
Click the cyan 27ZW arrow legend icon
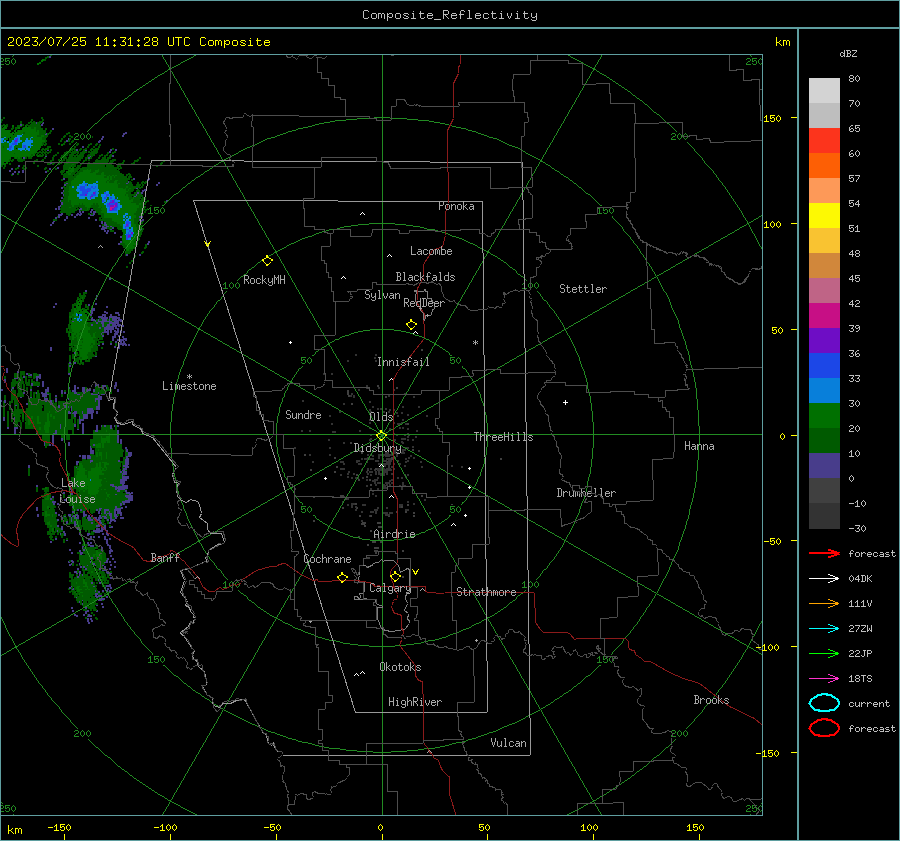[x=824, y=628]
